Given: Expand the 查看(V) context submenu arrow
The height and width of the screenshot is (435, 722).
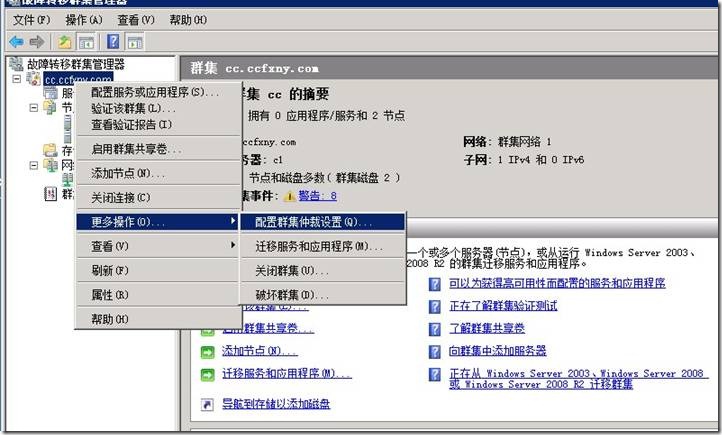Looking at the screenshot, I should point(233,245).
